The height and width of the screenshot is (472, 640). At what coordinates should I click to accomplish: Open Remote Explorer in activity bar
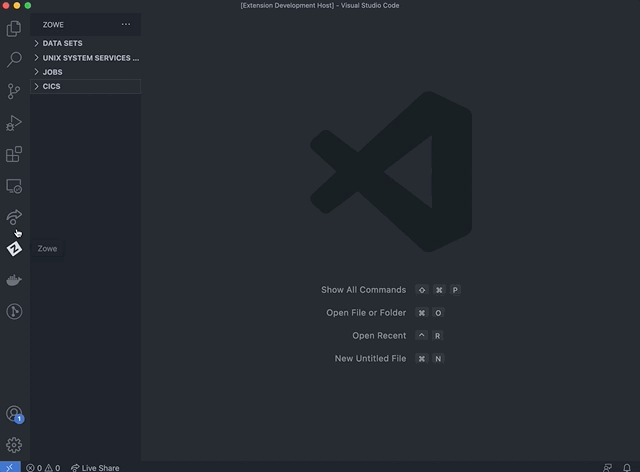point(14,186)
